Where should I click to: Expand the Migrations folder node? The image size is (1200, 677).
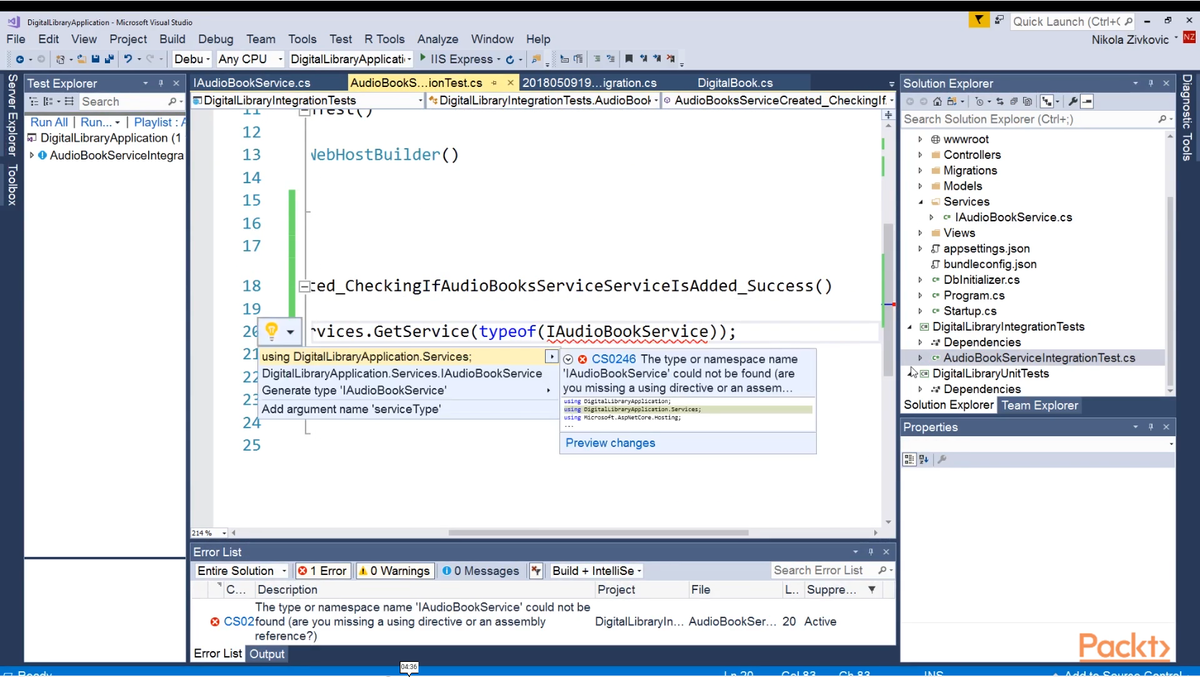coord(921,171)
